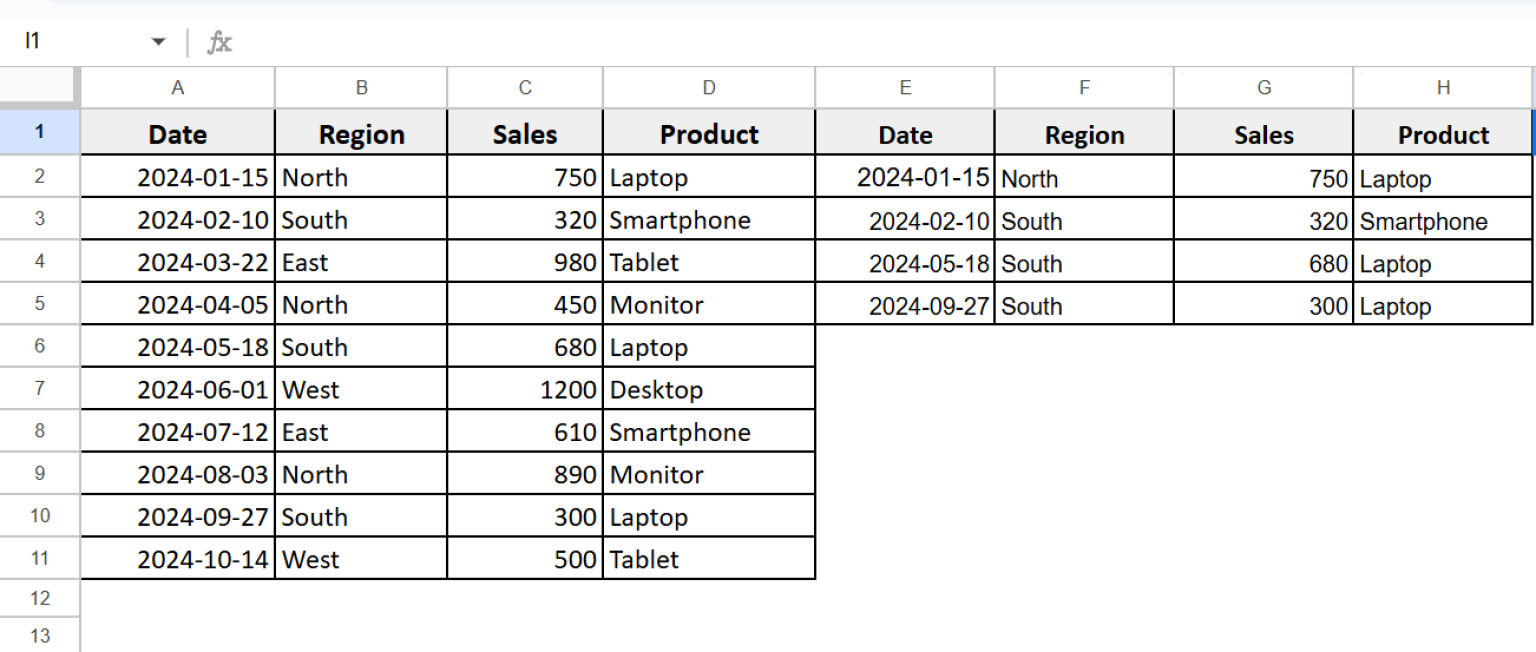This screenshot has height=652, width=1536.
Task: Click the fx formula icon
Action: click(220, 42)
